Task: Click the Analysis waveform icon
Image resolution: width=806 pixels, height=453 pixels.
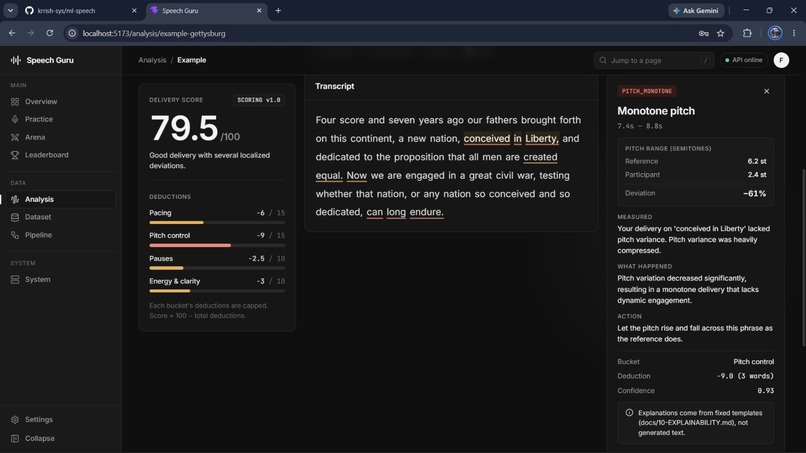Action: coord(15,200)
